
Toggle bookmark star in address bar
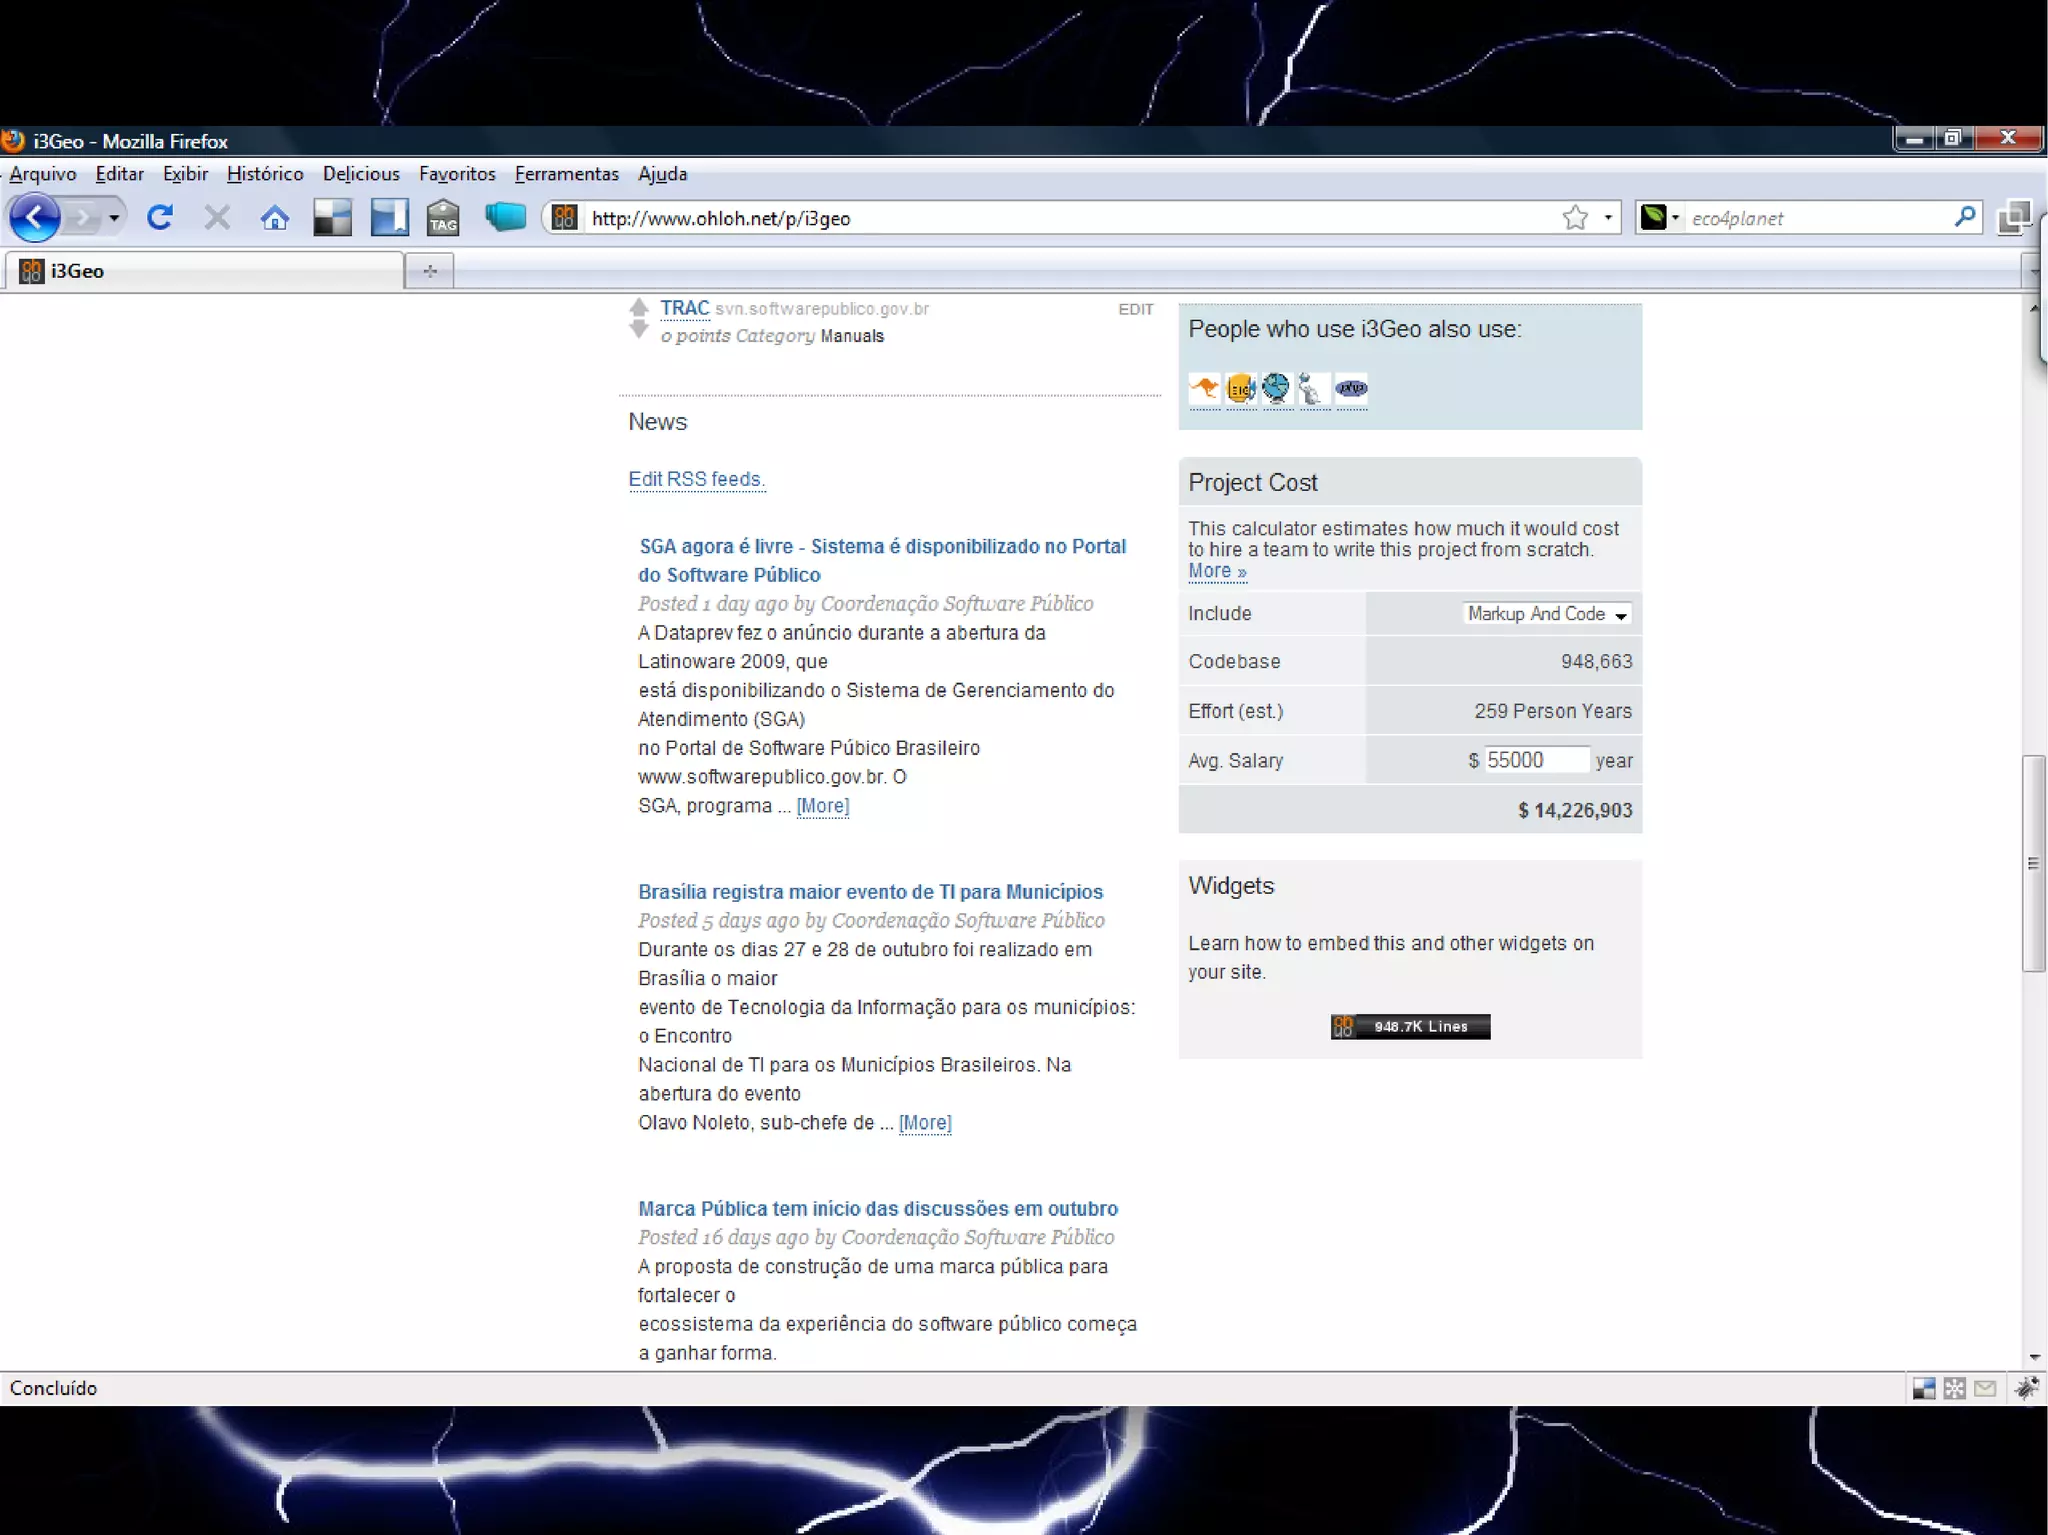click(1575, 217)
